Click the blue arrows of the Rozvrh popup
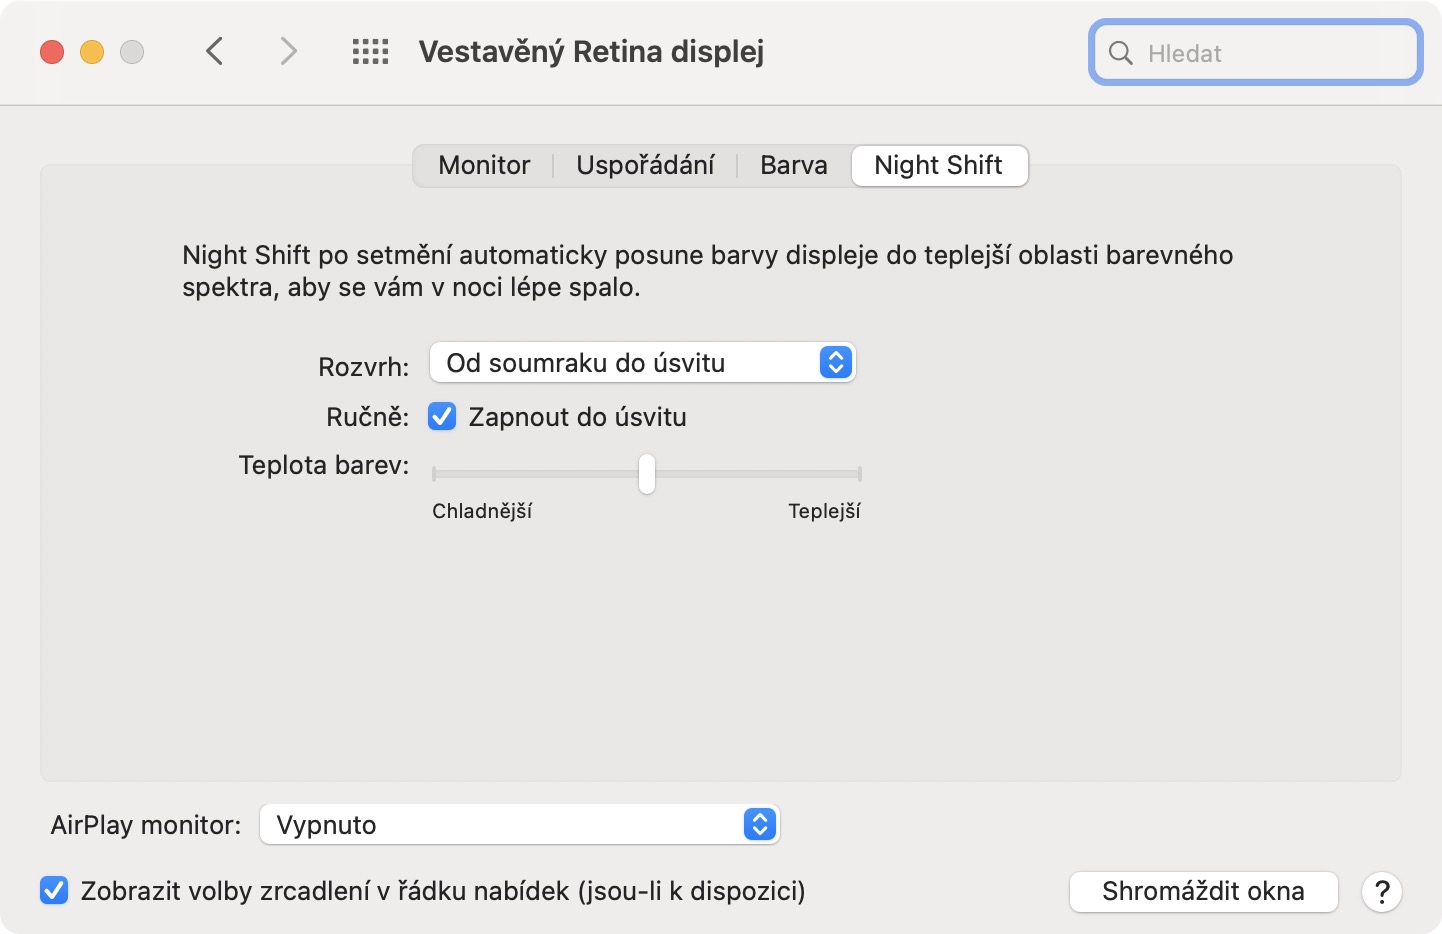This screenshot has height=934, width=1442. [x=836, y=362]
